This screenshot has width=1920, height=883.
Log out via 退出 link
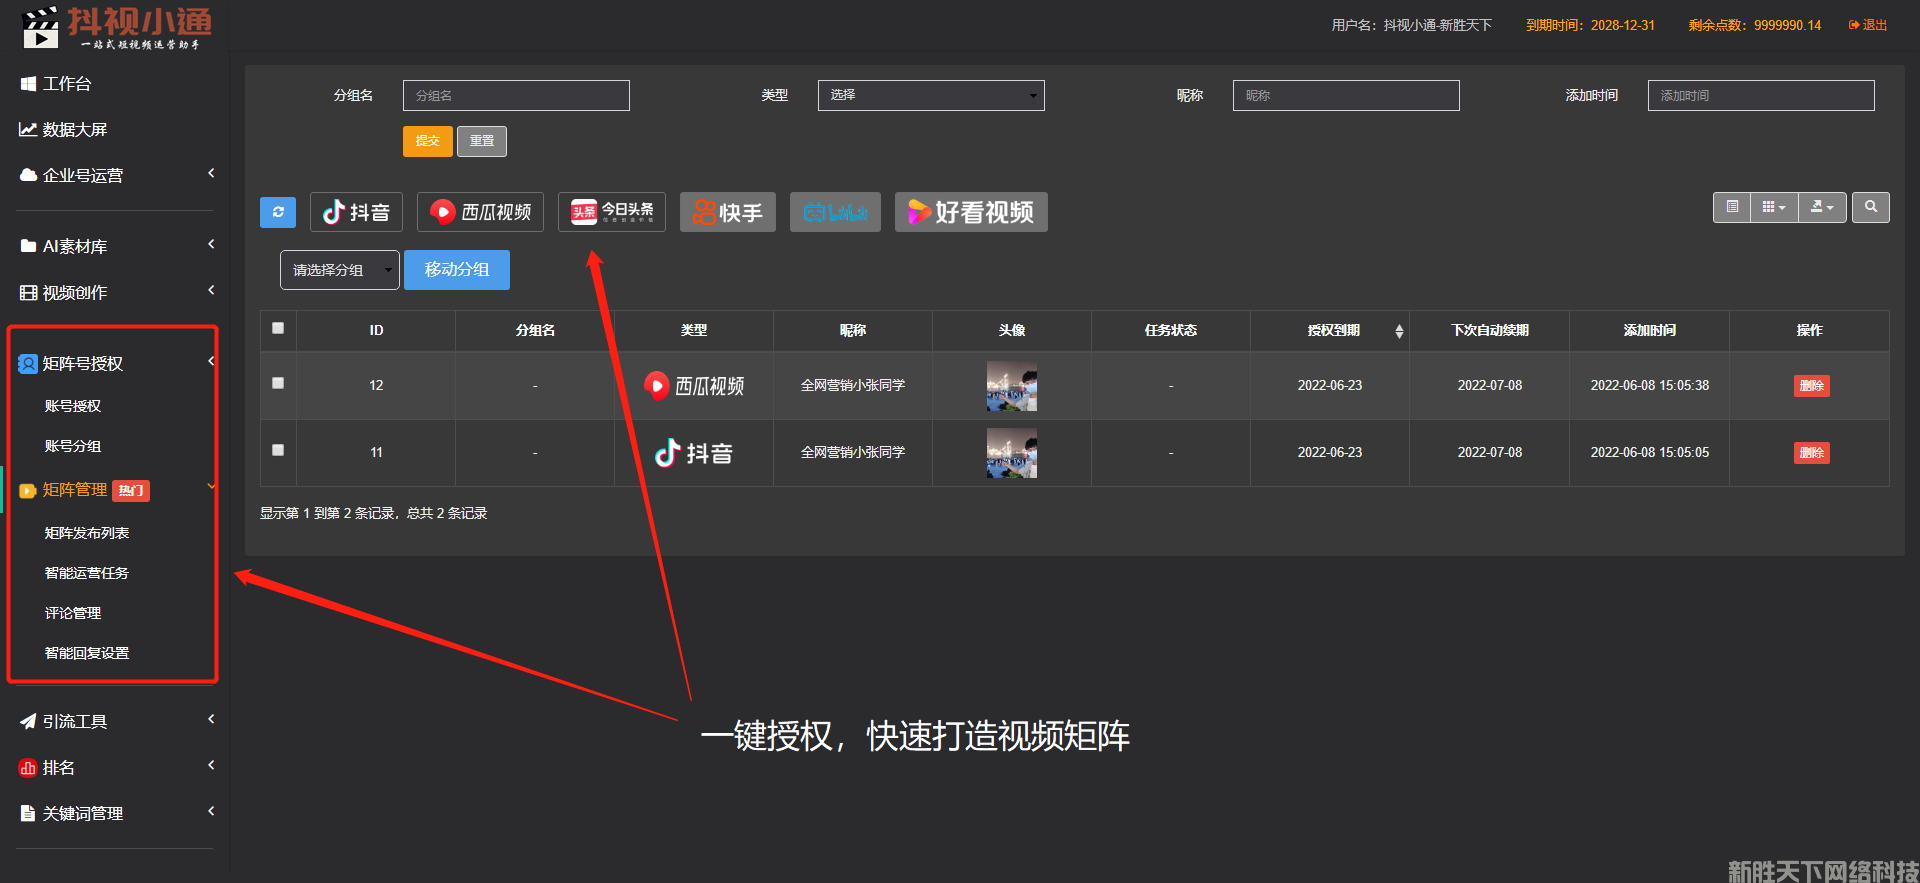(x=1868, y=25)
